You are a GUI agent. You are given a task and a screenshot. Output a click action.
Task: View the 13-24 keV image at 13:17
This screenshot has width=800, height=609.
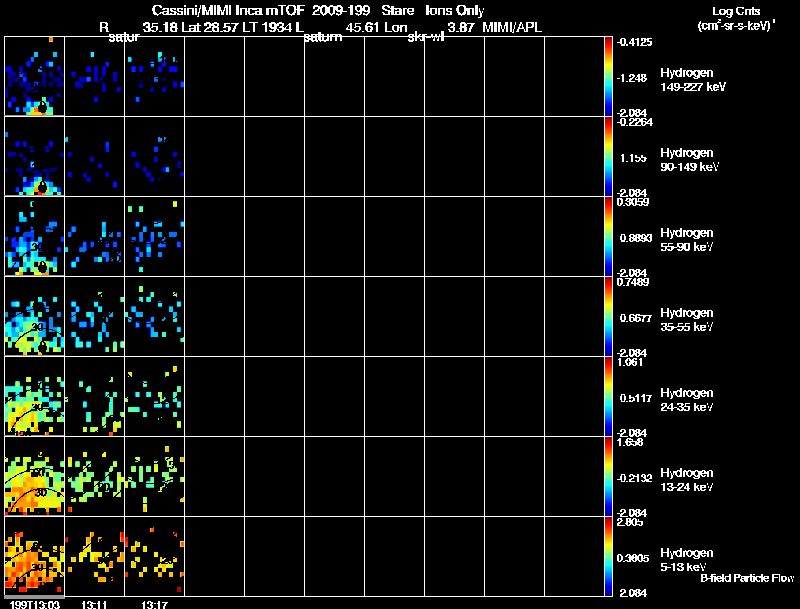(155, 476)
